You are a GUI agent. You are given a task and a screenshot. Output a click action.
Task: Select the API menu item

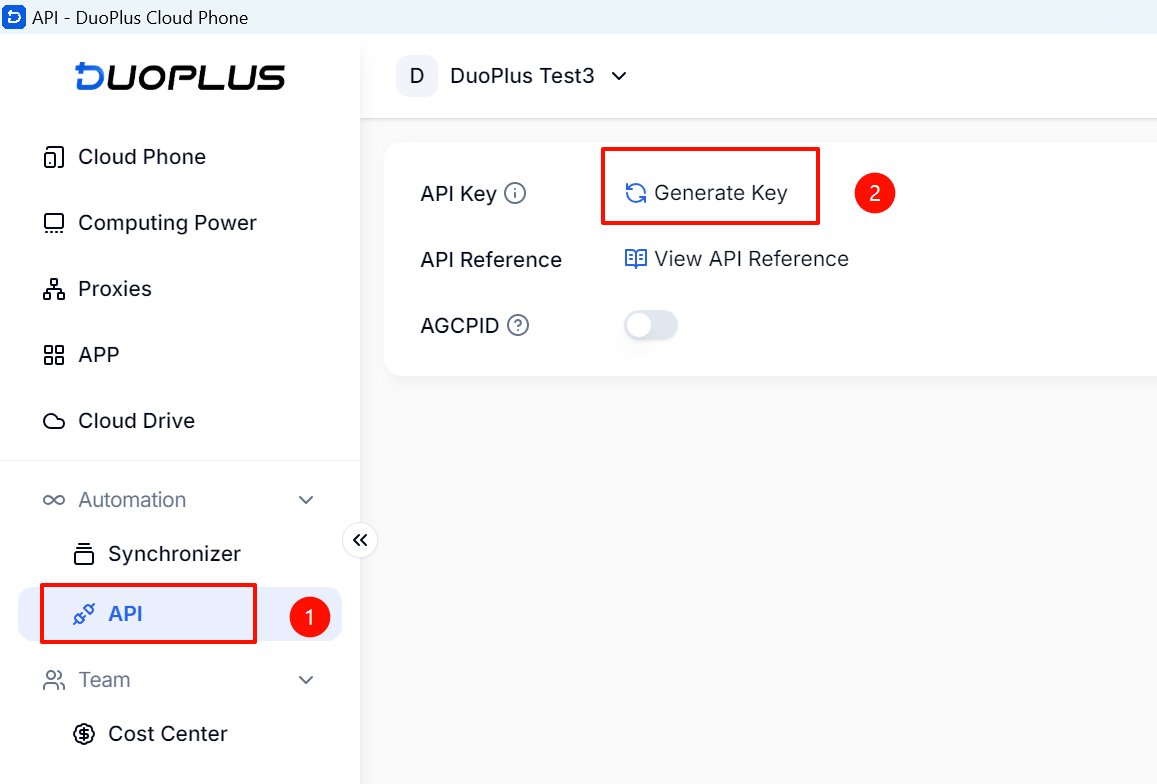(180, 614)
